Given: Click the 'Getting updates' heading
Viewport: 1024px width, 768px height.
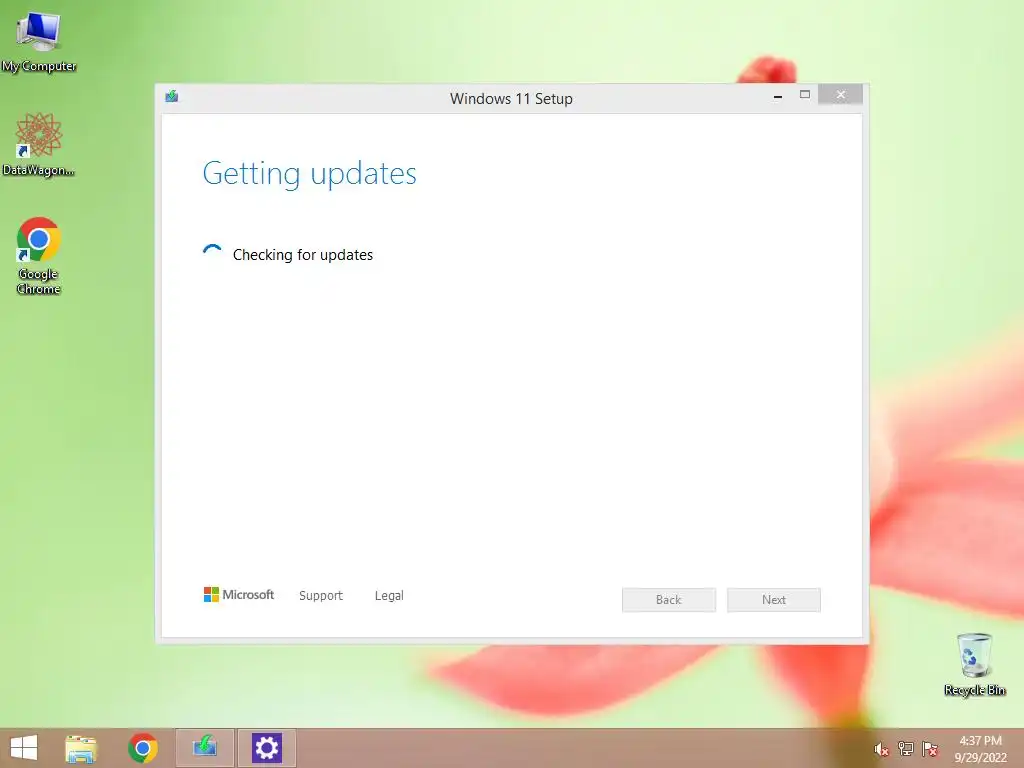Looking at the screenshot, I should [310, 174].
